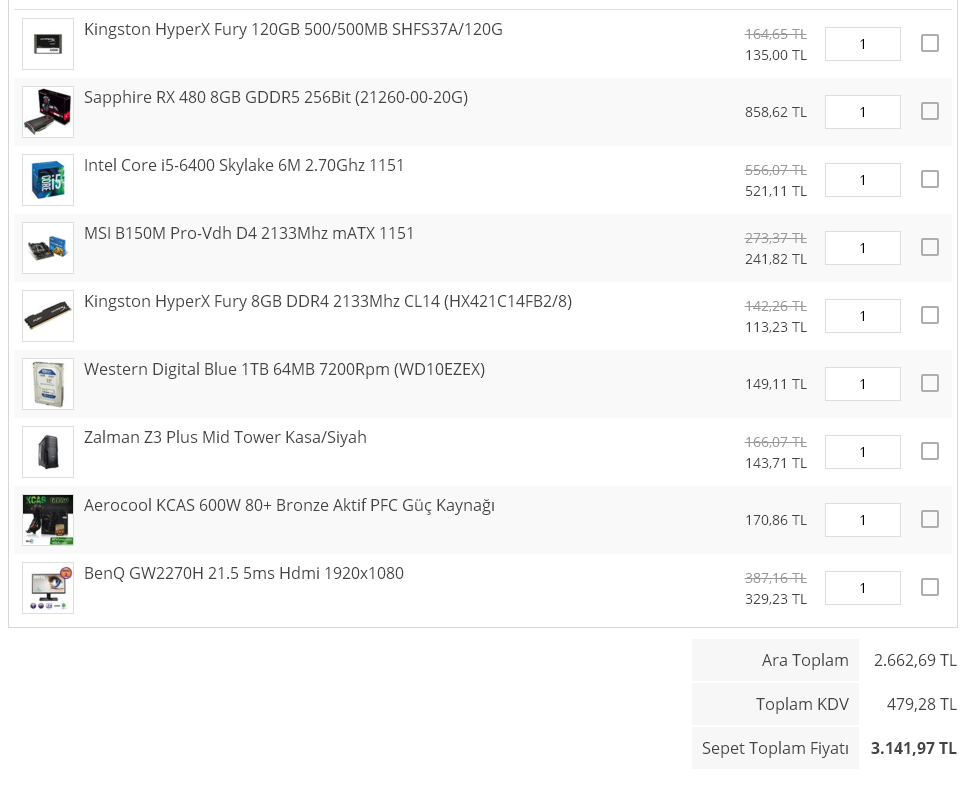Image resolution: width=979 pixels, height=785 pixels.
Task: Open the BenQ GW2270H 21.5 monitor link
Action: tap(243, 573)
